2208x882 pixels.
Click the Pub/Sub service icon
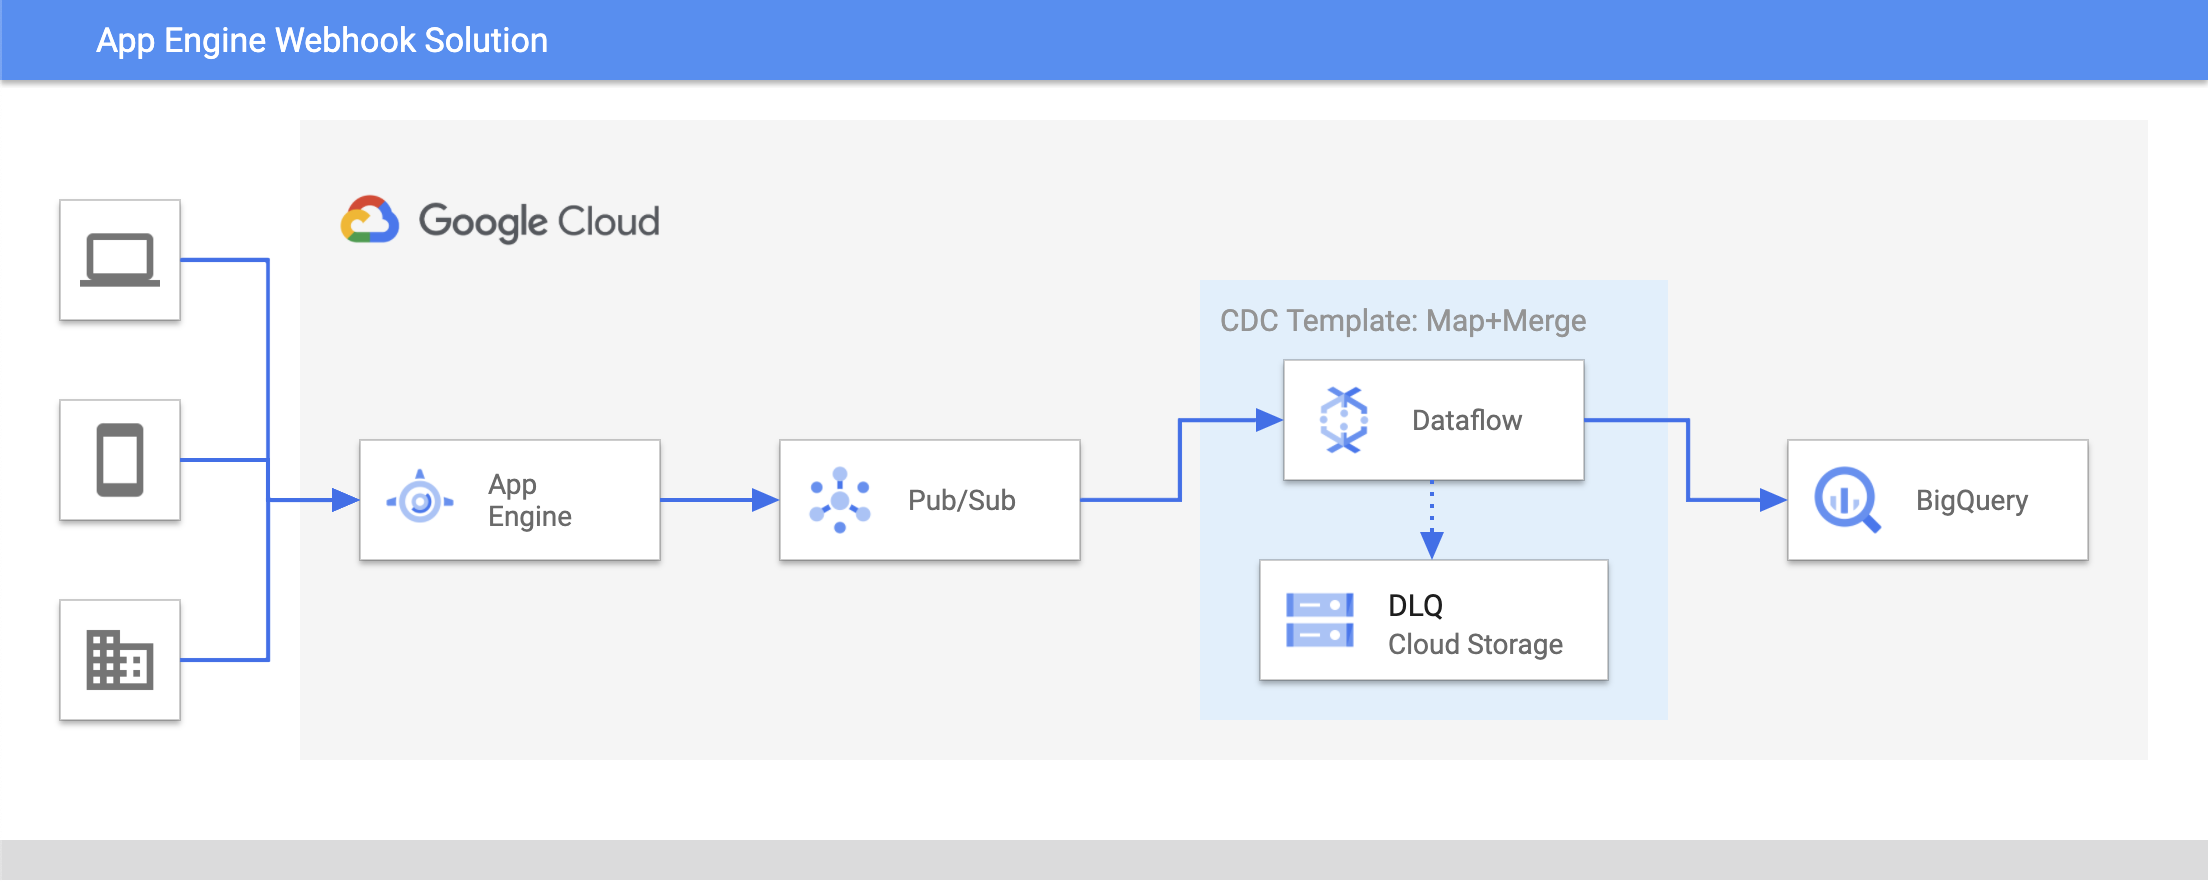click(840, 500)
